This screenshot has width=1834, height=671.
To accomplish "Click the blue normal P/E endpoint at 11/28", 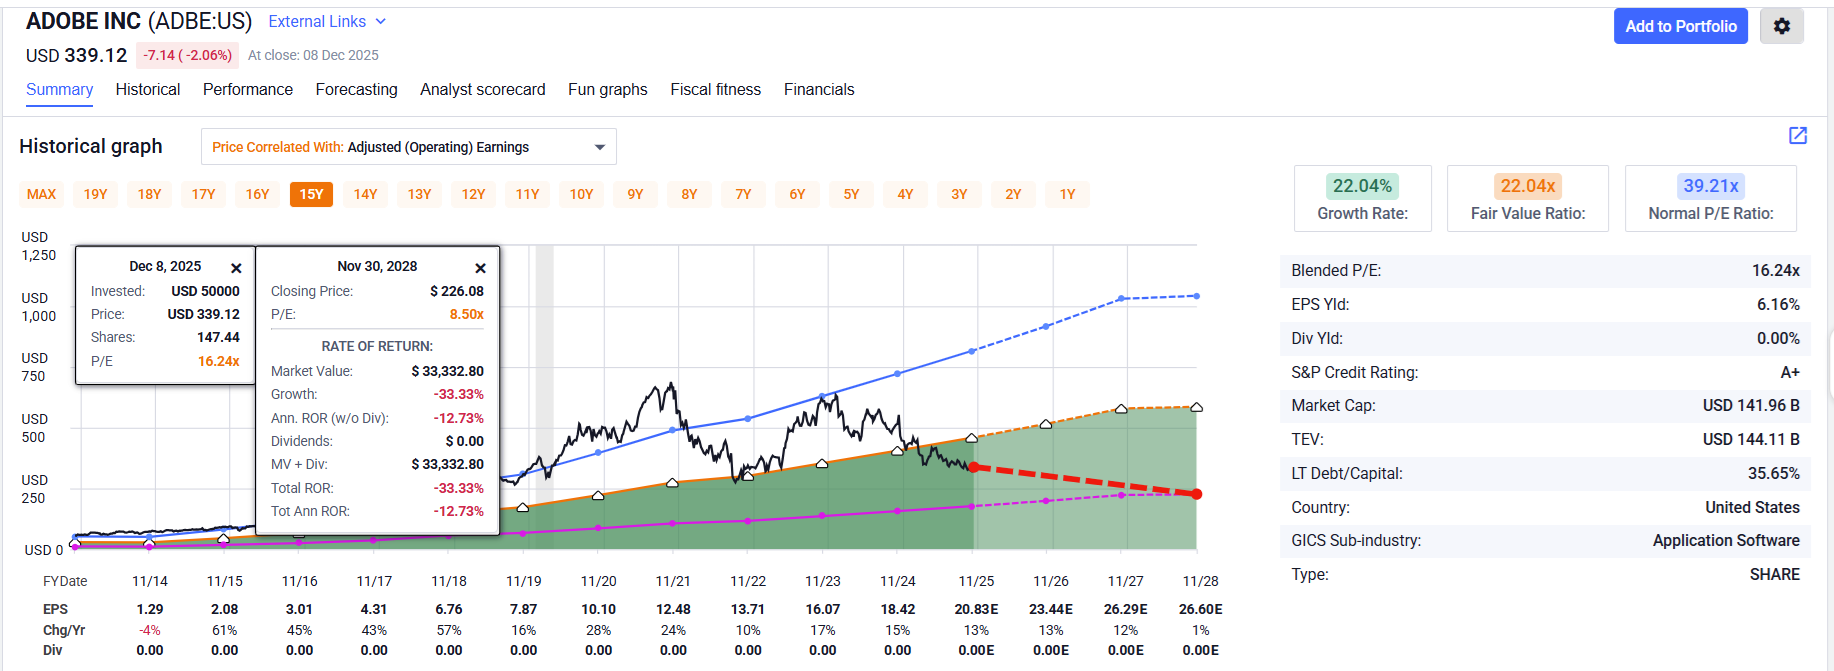I will (1197, 296).
